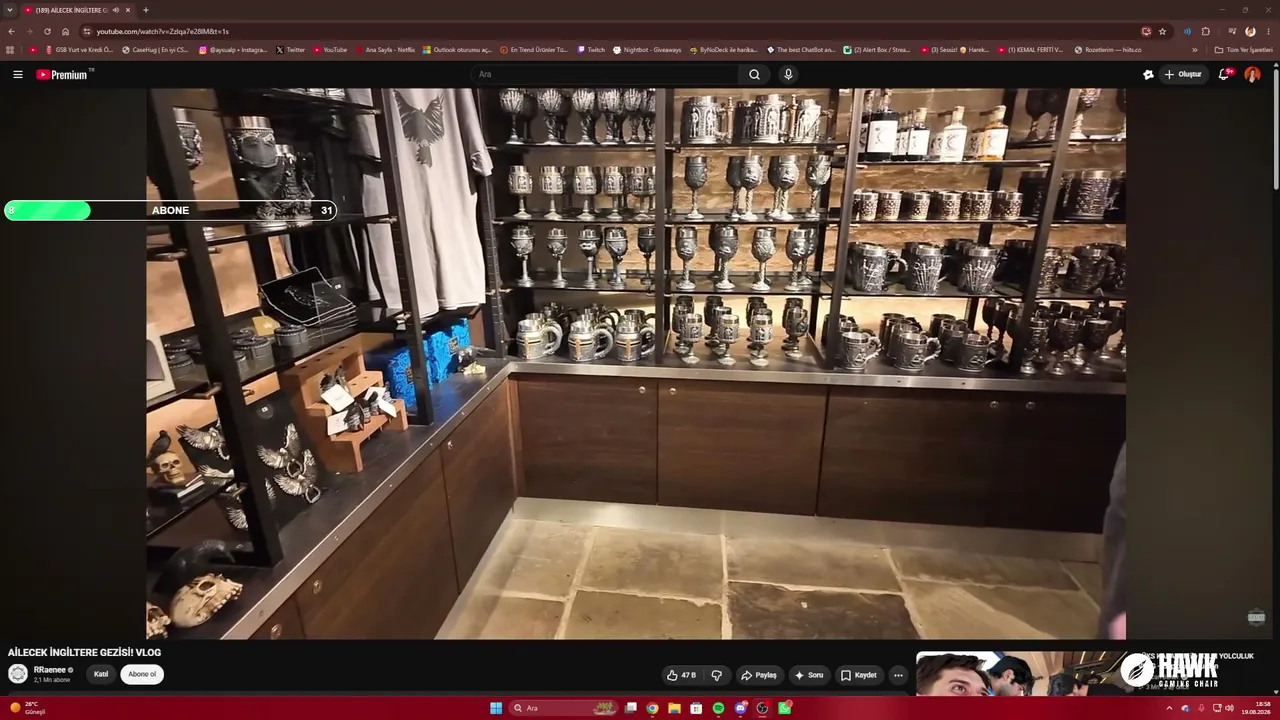Mute the tab using its speaker icon
The image size is (1280, 720).
(x=116, y=10)
